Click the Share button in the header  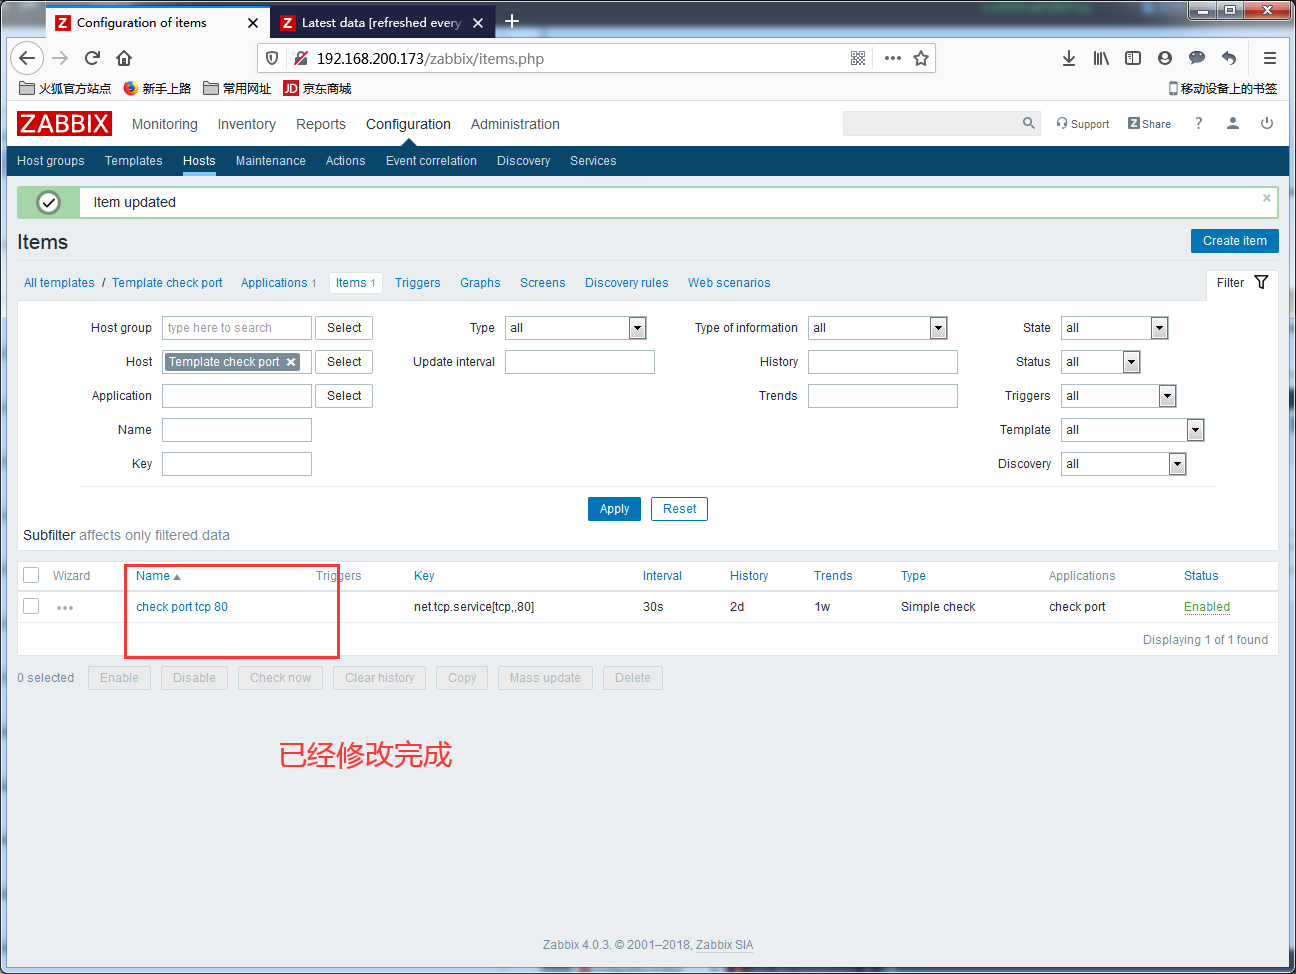(x=1149, y=124)
